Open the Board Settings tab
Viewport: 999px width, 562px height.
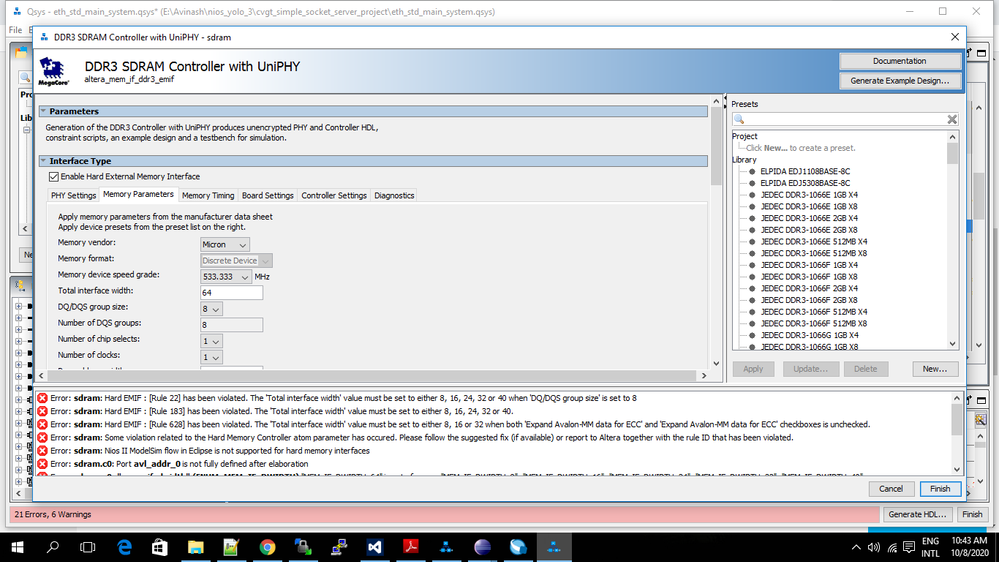coord(268,196)
